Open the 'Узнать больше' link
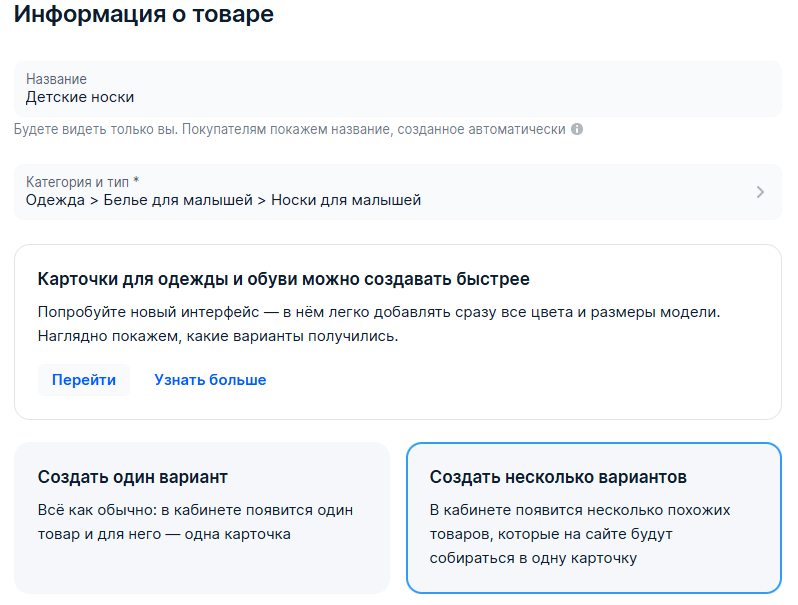798x605 pixels. pyautogui.click(x=210, y=380)
